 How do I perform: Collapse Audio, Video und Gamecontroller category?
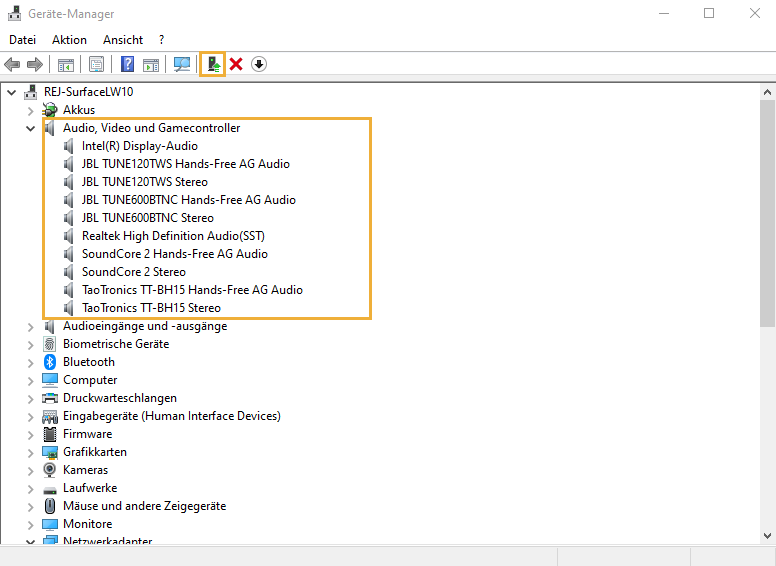[31, 128]
